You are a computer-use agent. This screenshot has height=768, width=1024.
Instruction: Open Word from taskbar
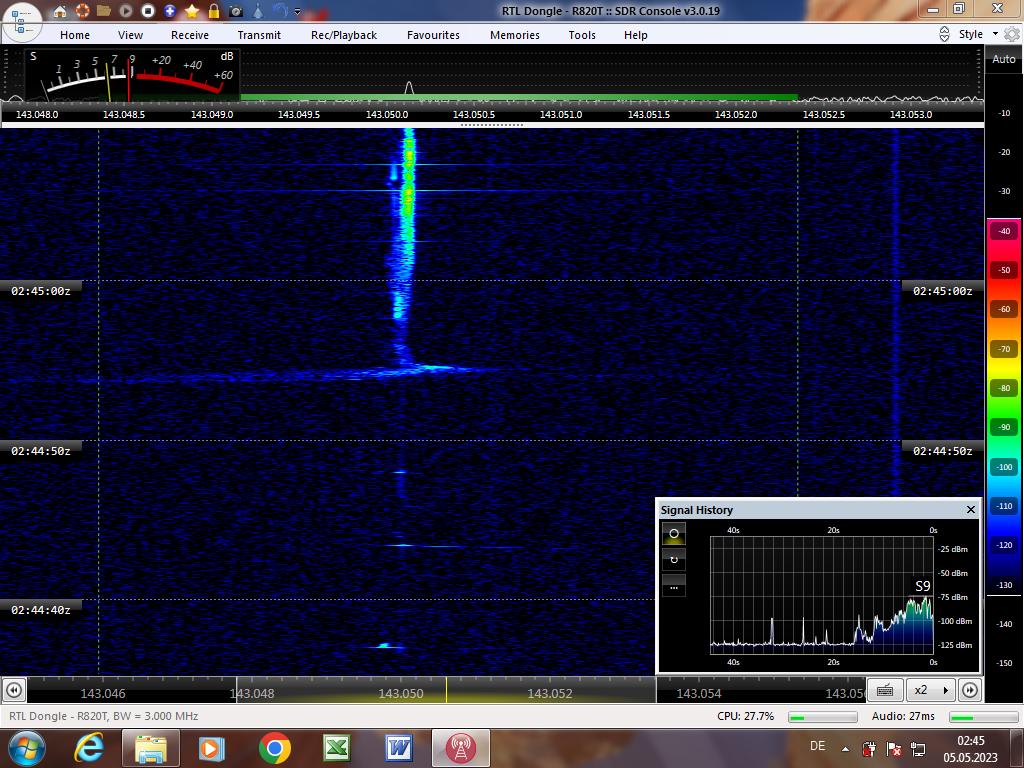click(398, 748)
